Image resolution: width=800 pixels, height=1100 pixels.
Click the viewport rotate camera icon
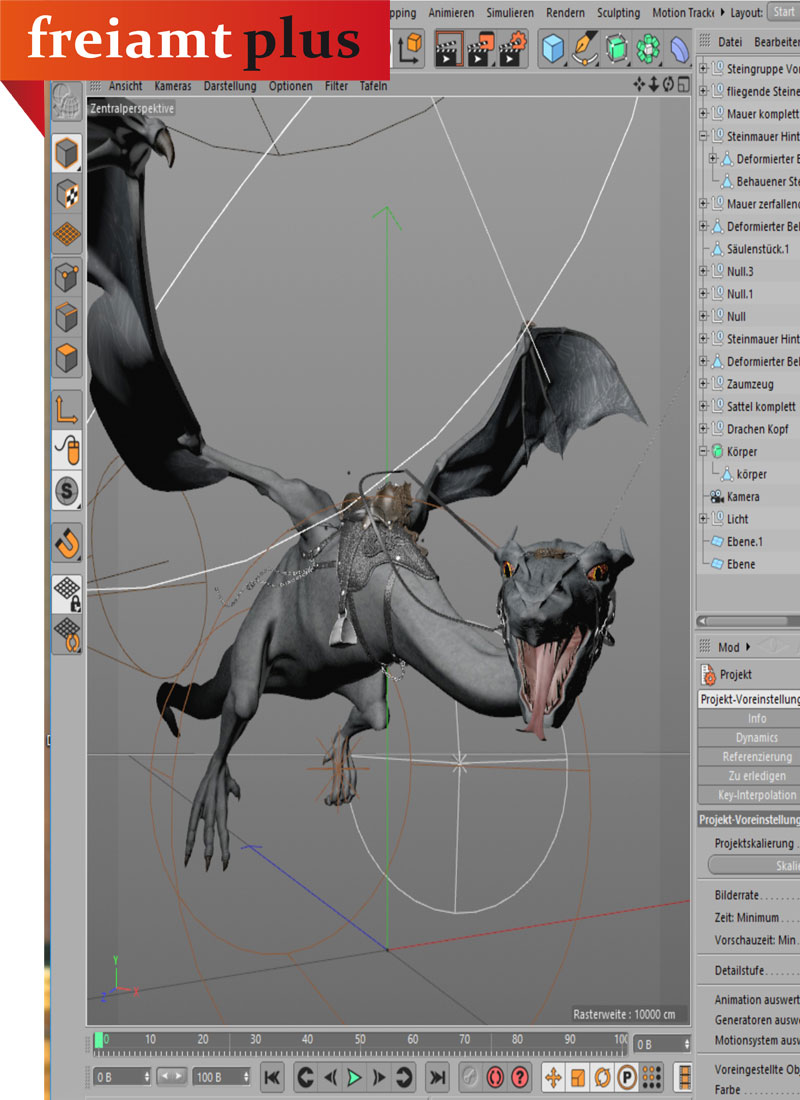point(668,84)
